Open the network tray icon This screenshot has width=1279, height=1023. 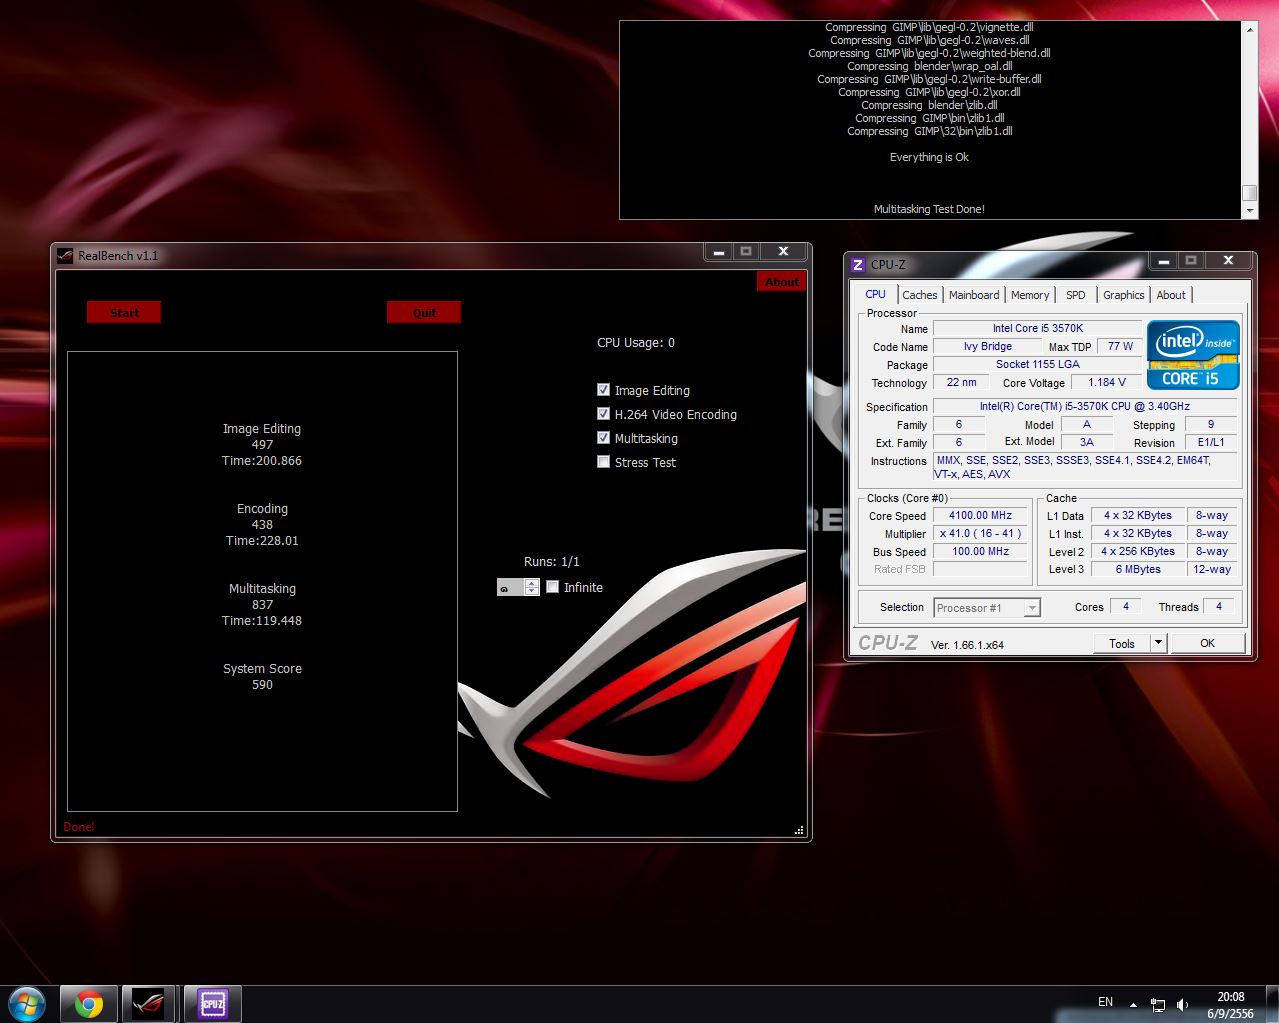[x=1158, y=1004]
